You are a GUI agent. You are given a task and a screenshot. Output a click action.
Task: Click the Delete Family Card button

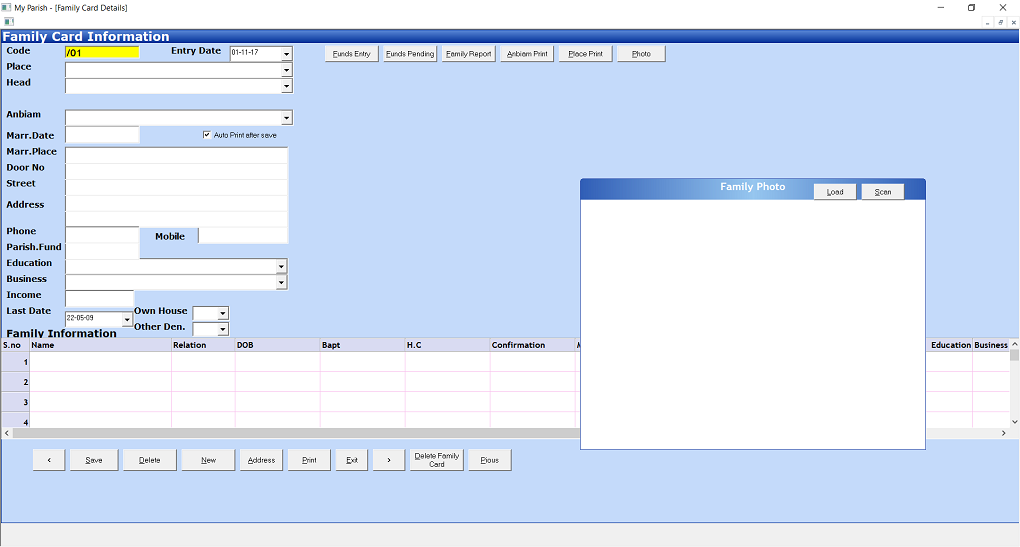tap(436, 460)
